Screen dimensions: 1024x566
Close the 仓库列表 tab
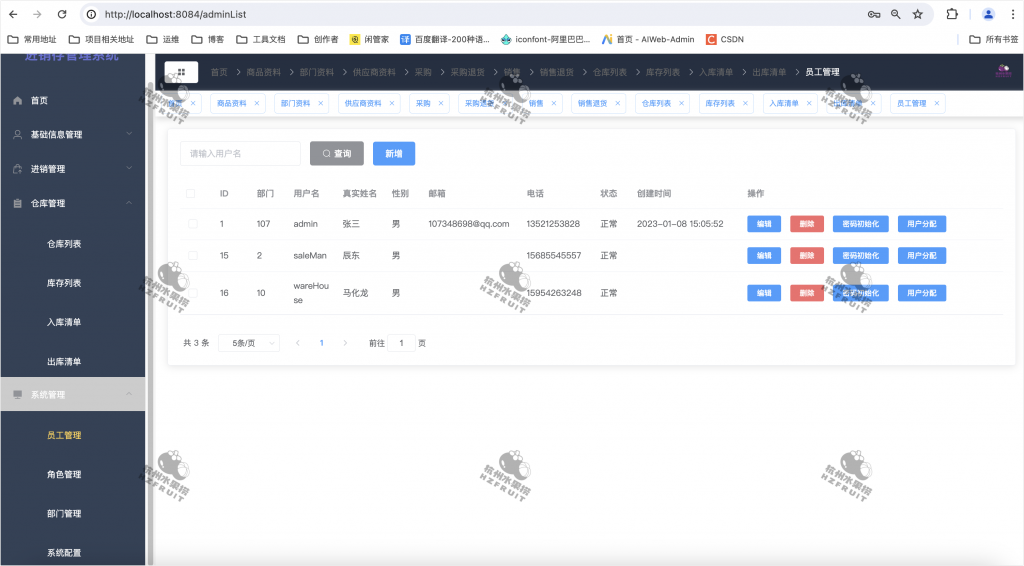tap(681, 103)
